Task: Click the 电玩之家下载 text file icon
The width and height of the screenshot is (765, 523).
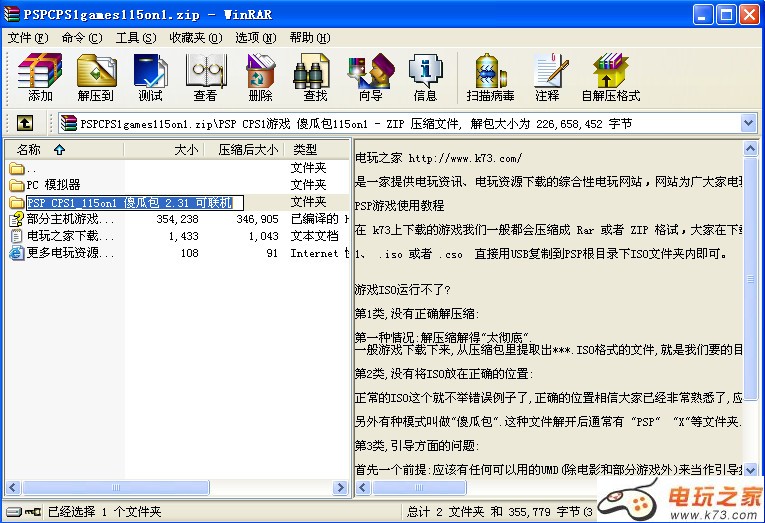Action: [x=17, y=236]
